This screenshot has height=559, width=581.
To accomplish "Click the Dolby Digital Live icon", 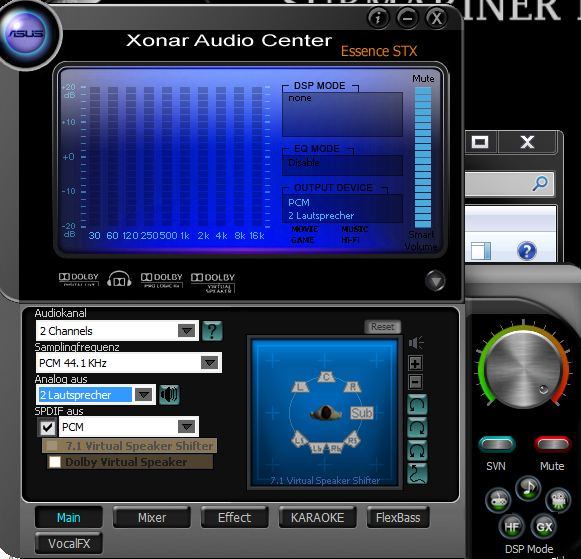I will click(x=79, y=279).
